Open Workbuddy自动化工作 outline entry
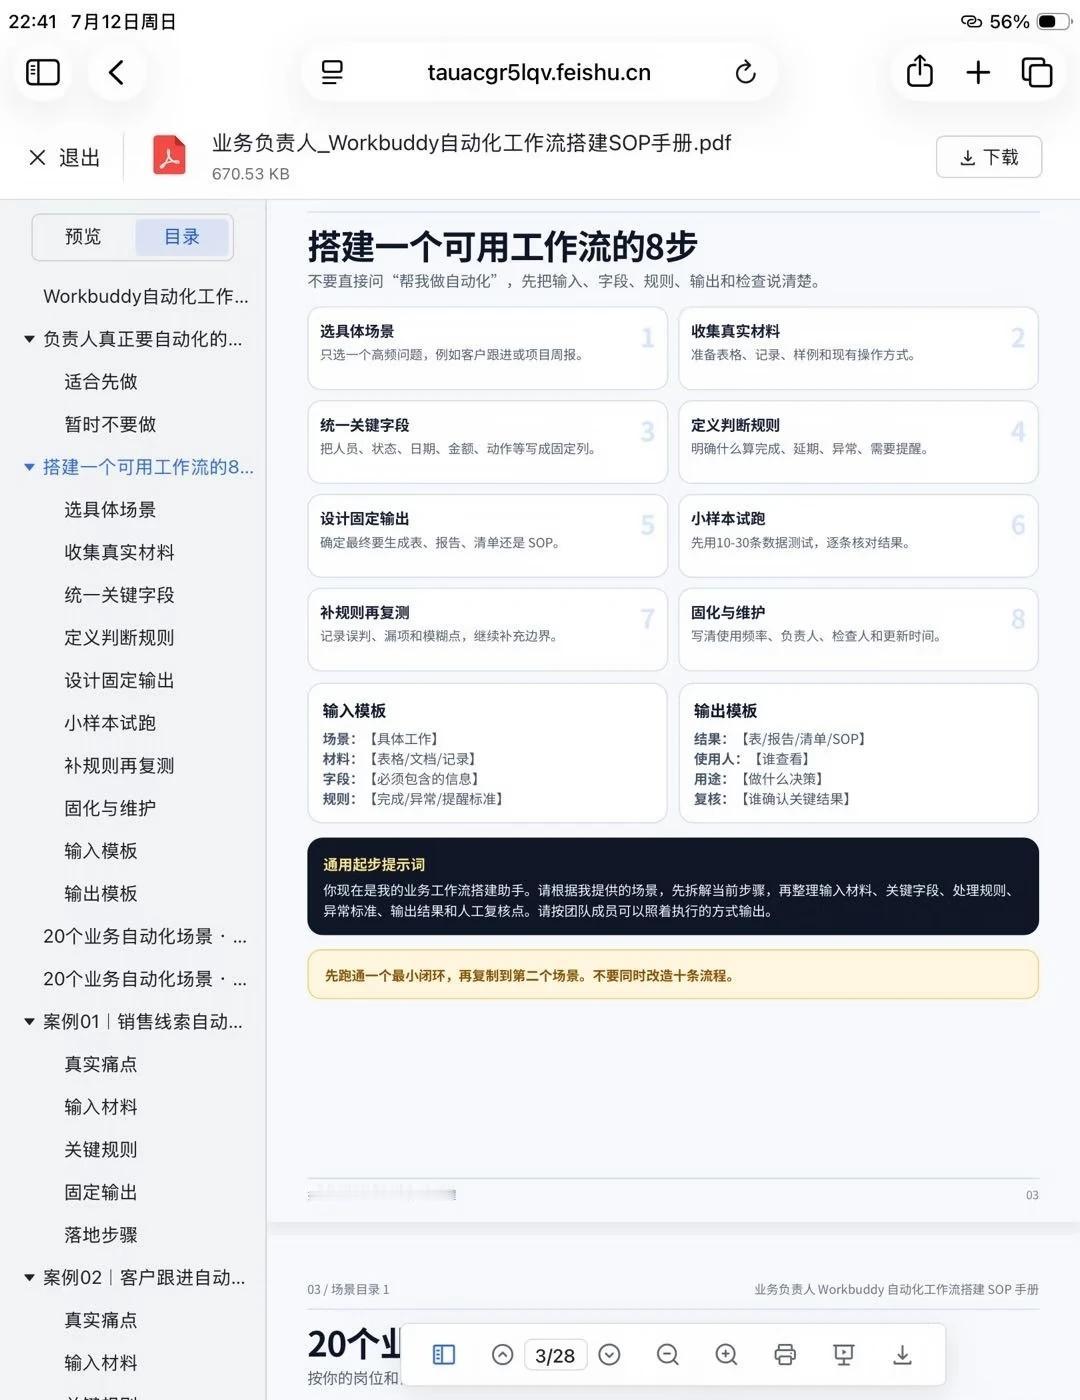Screen dimensions: 1080x1400 (x=146, y=296)
